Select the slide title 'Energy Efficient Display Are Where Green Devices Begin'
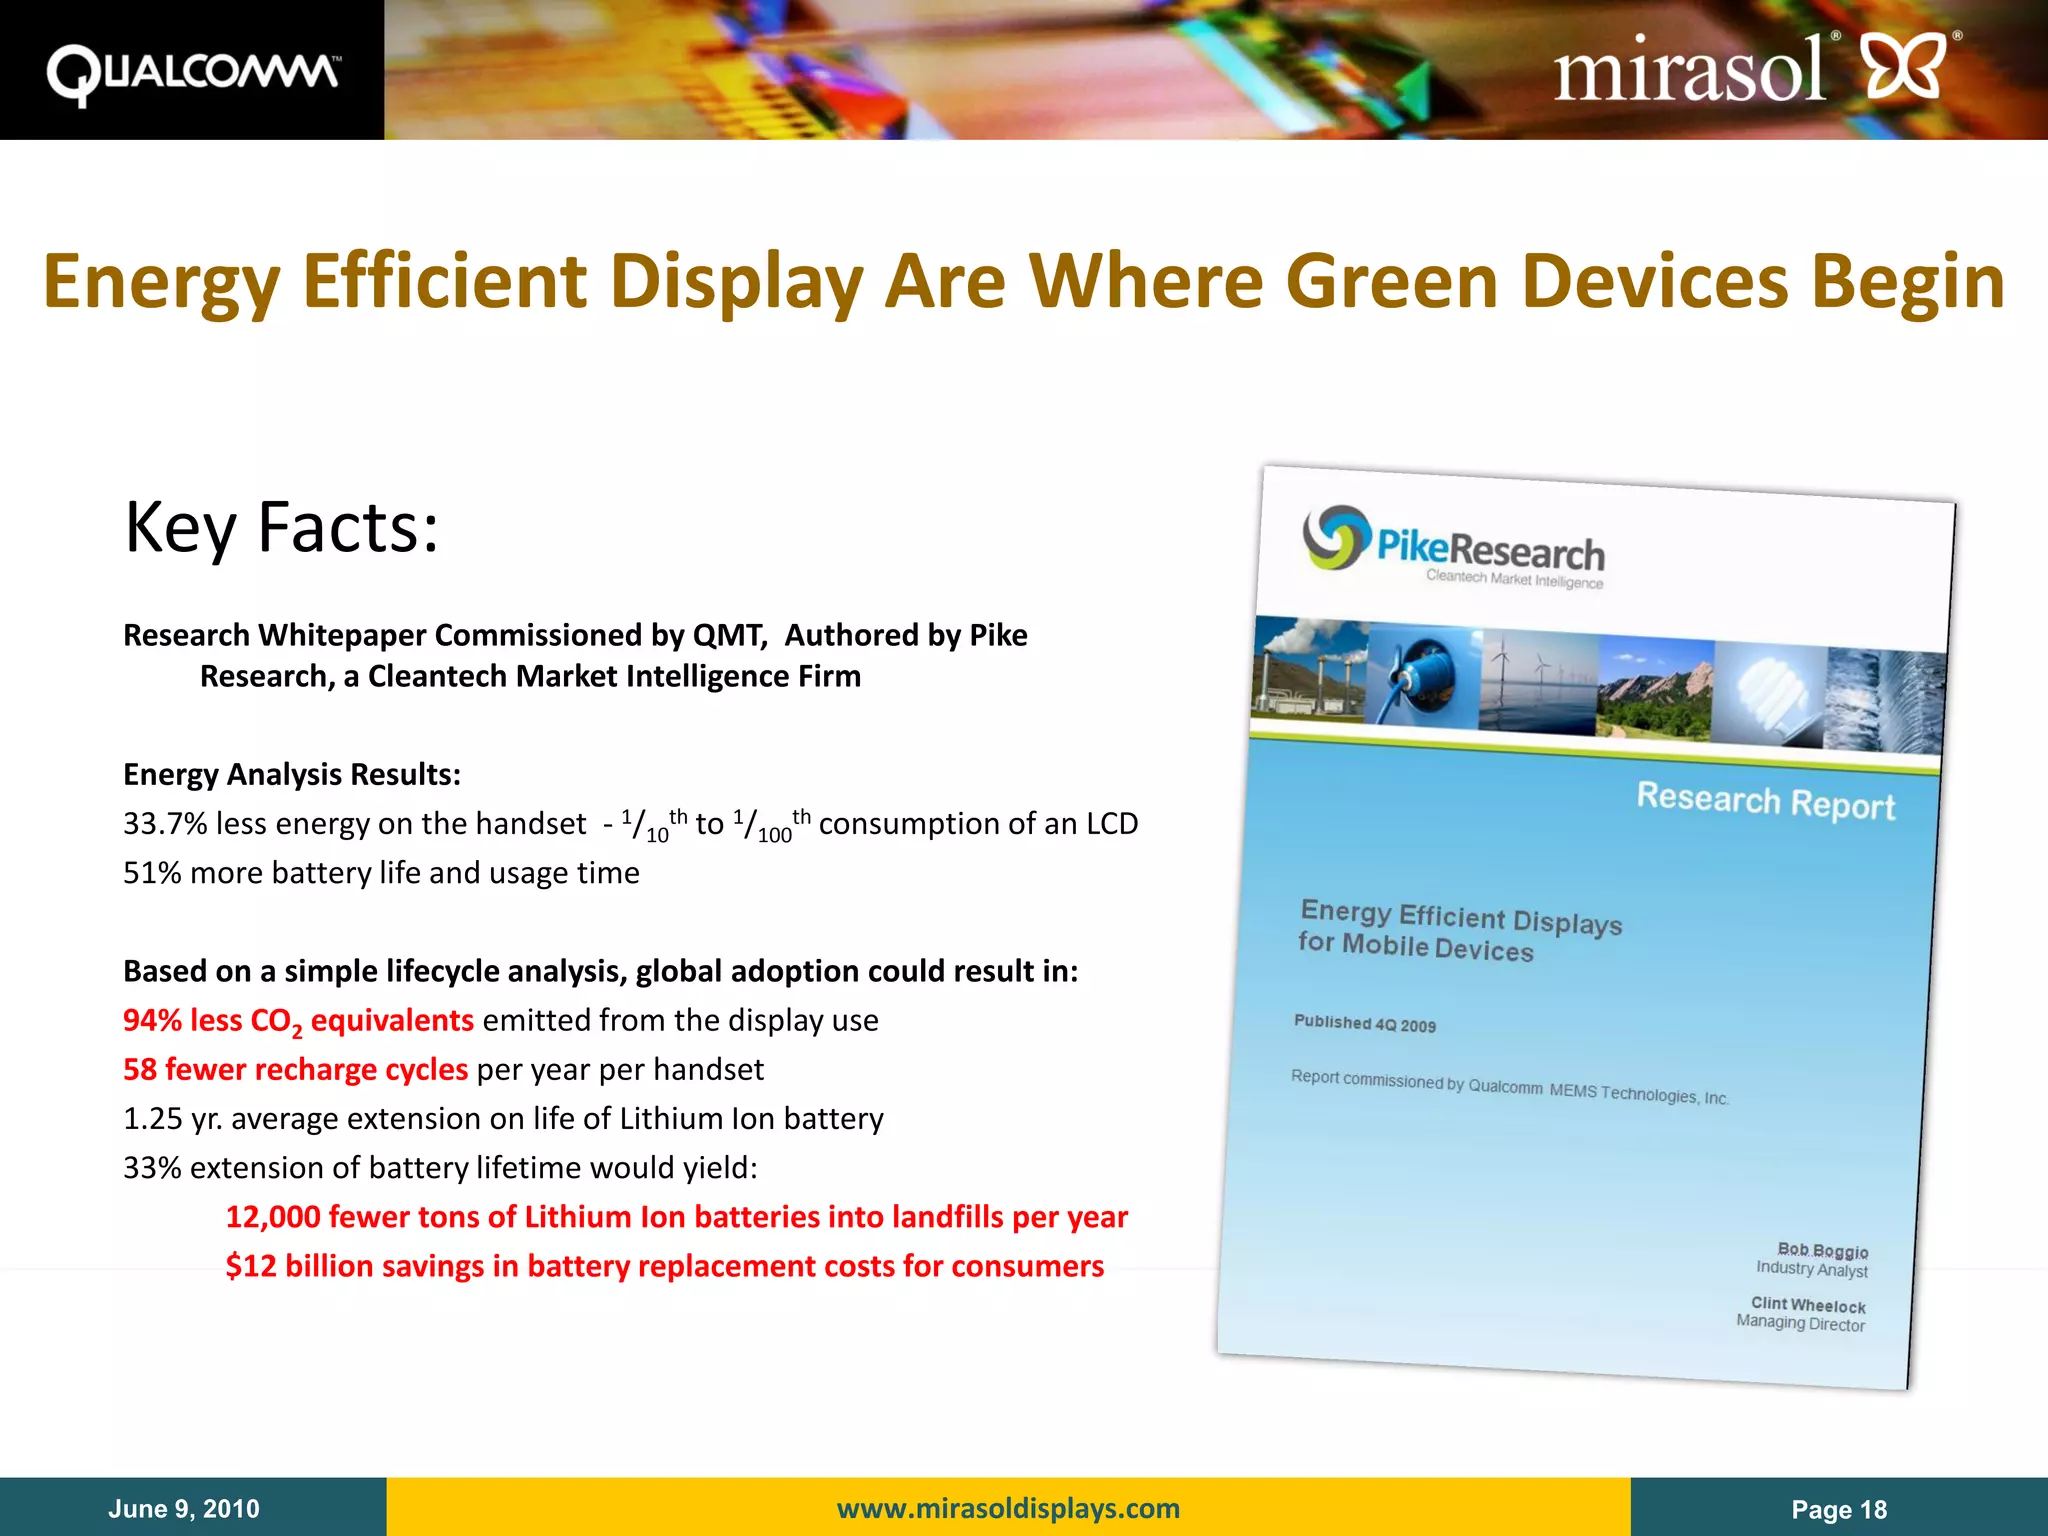Viewport: 2048px width, 1536px height. point(1024,281)
